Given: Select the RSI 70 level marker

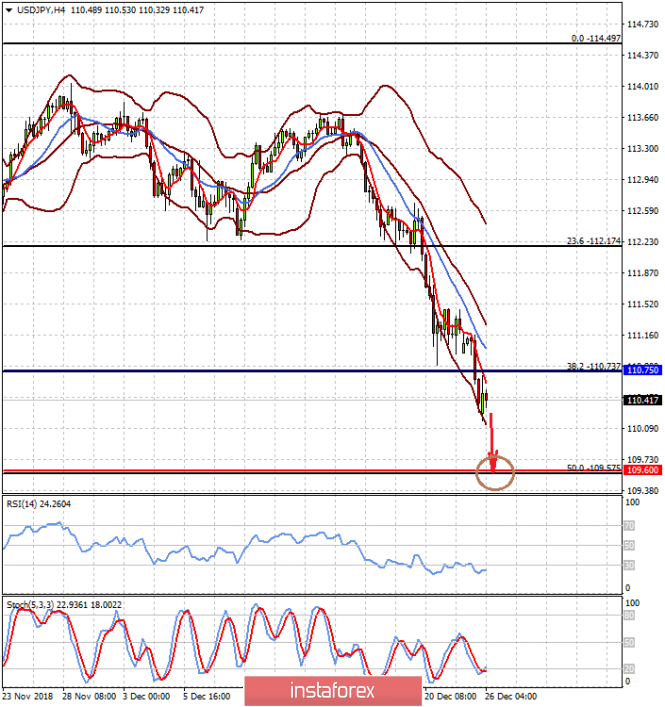Looking at the screenshot, I should [629, 526].
